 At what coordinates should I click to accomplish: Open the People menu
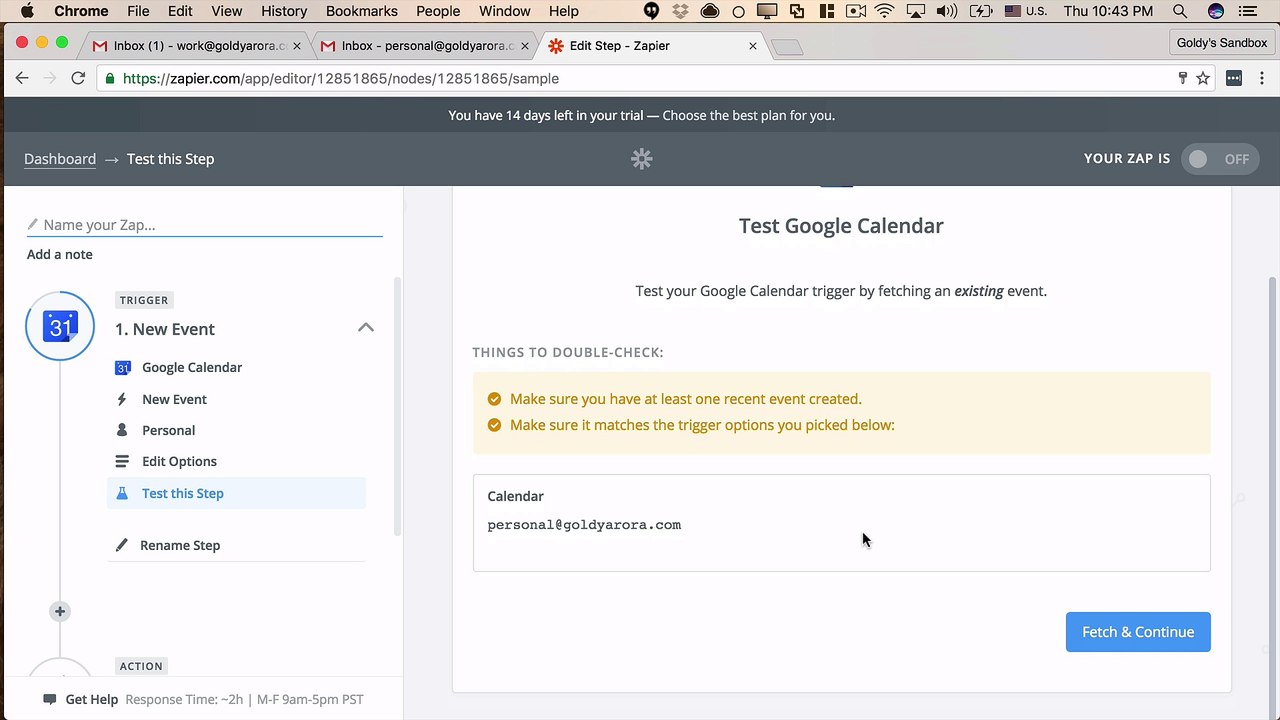click(x=438, y=11)
